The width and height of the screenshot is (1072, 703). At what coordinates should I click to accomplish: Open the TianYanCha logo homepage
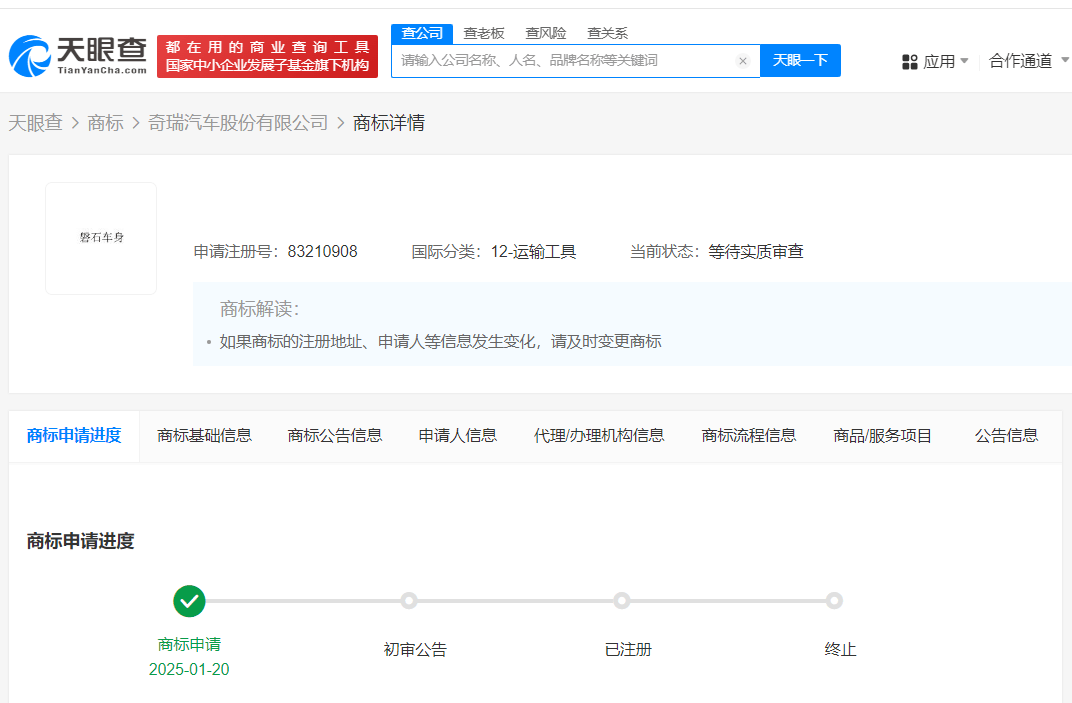tap(78, 55)
